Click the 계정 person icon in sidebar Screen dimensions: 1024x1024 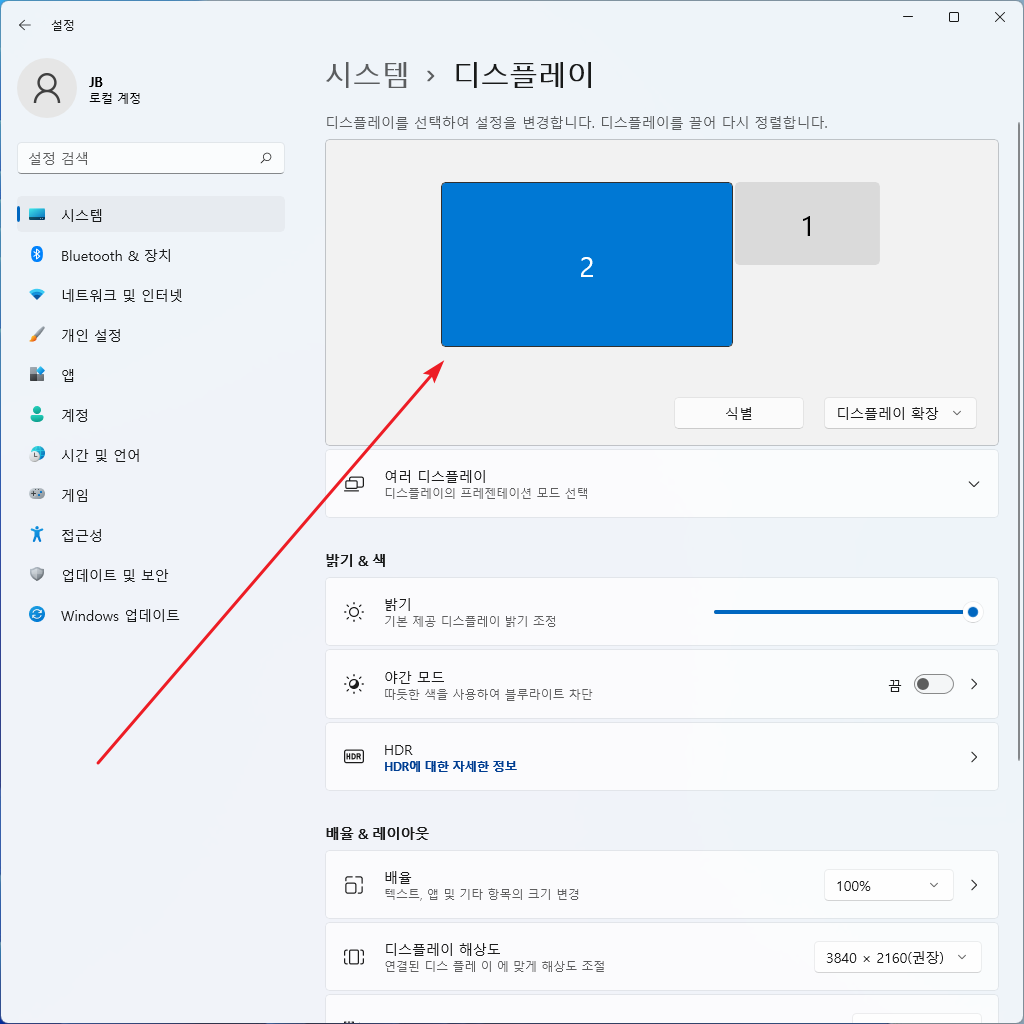tap(37, 414)
